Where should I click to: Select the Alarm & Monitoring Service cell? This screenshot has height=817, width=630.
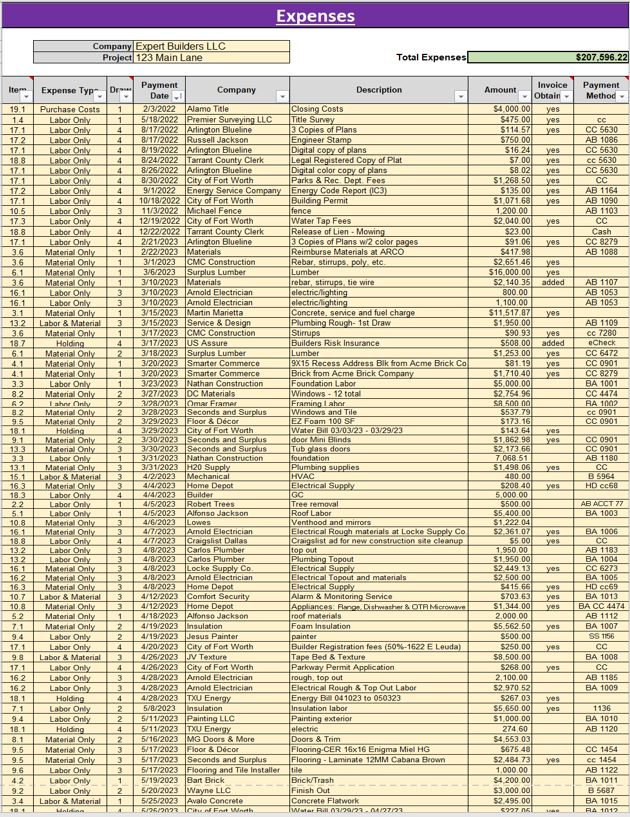pyautogui.click(x=379, y=596)
